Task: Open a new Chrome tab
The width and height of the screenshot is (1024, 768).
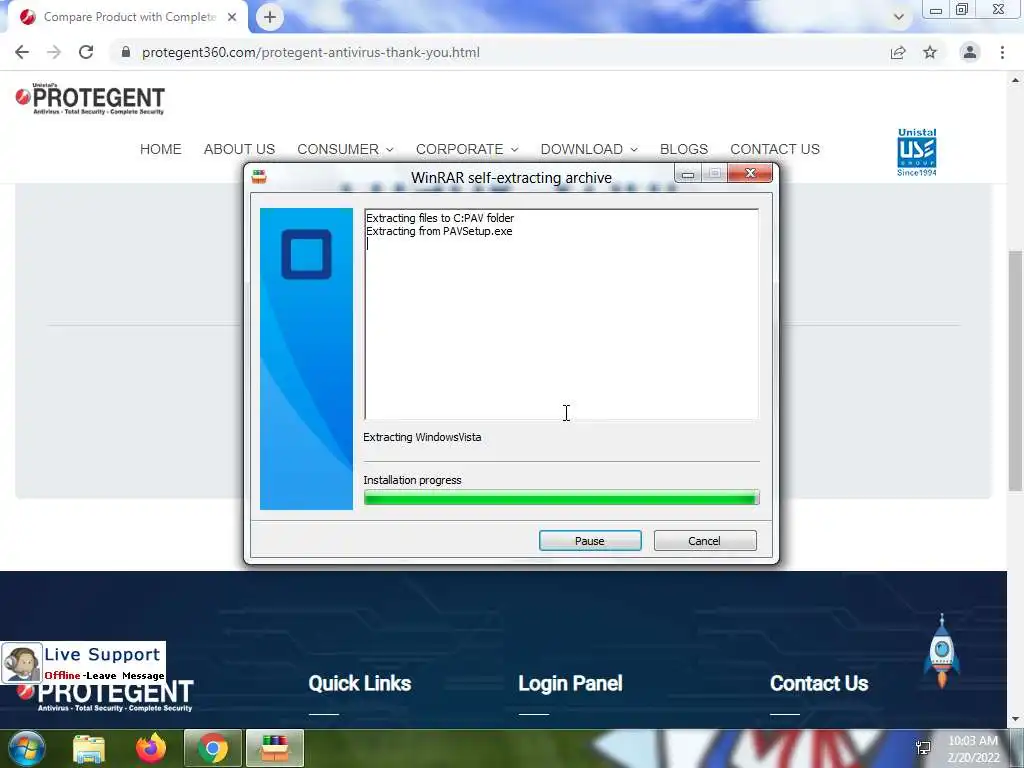Action: (270, 17)
